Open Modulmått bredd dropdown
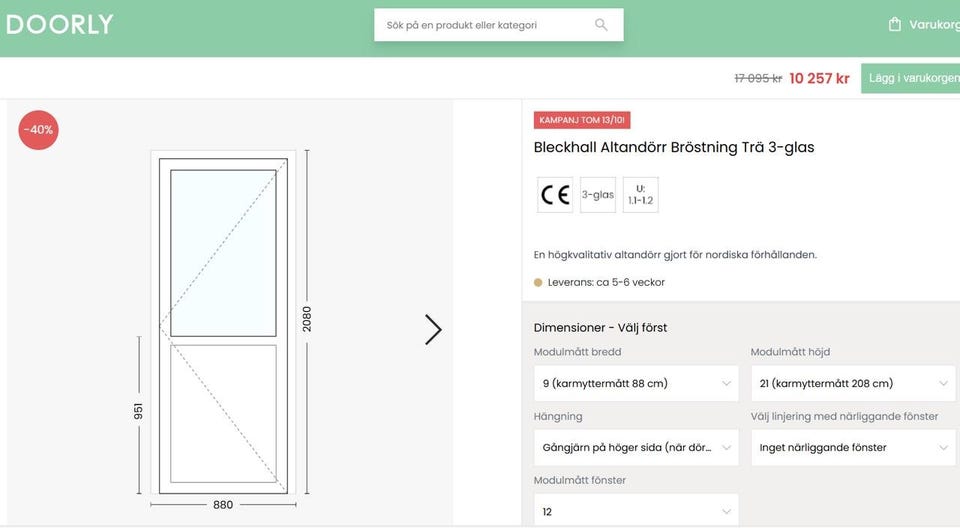Image resolution: width=960 pixels, height=528 pixels. tap(636, 383)
